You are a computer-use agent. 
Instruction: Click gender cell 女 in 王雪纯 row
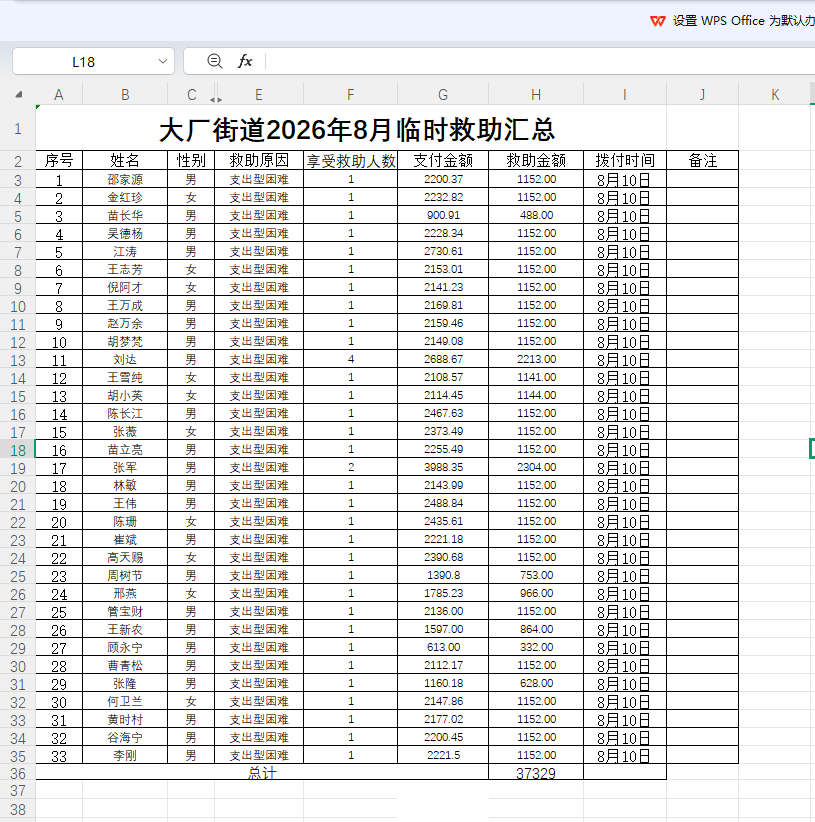(x=191, y=377)
